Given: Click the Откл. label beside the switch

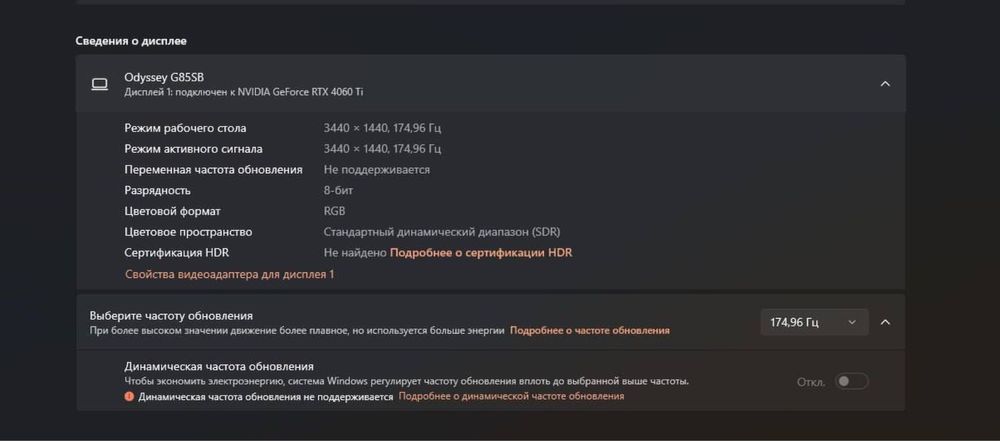Looking at the screenshot, I should (811, 382).
